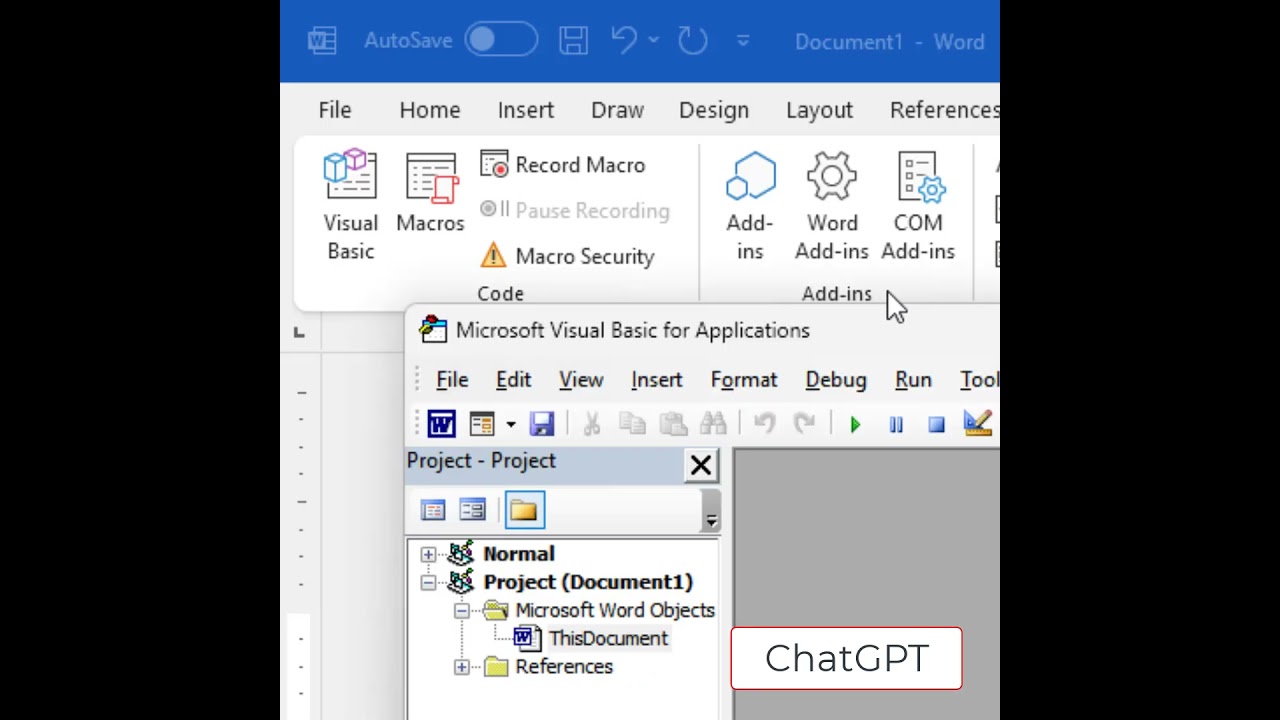Click View Object icon in Project panel

point(473,511)
